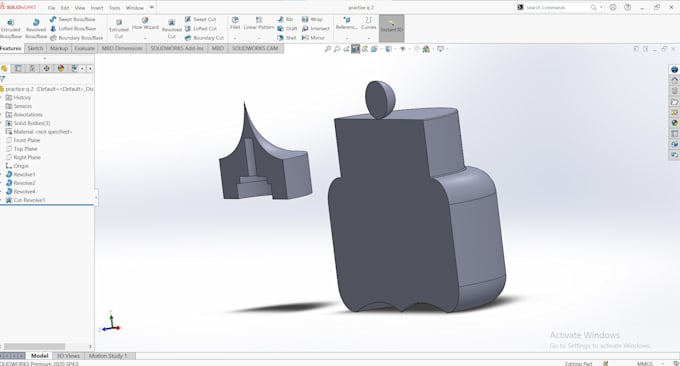680x366 pixels.
Task: Open the Window menu
Action: pyautogui.click(x=134, y=8)
